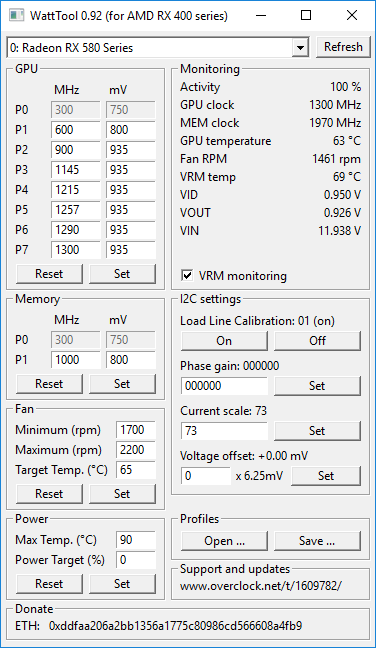376x648 pixels.
Task: Click Set next to Phase gain
Action: (317, 386)
